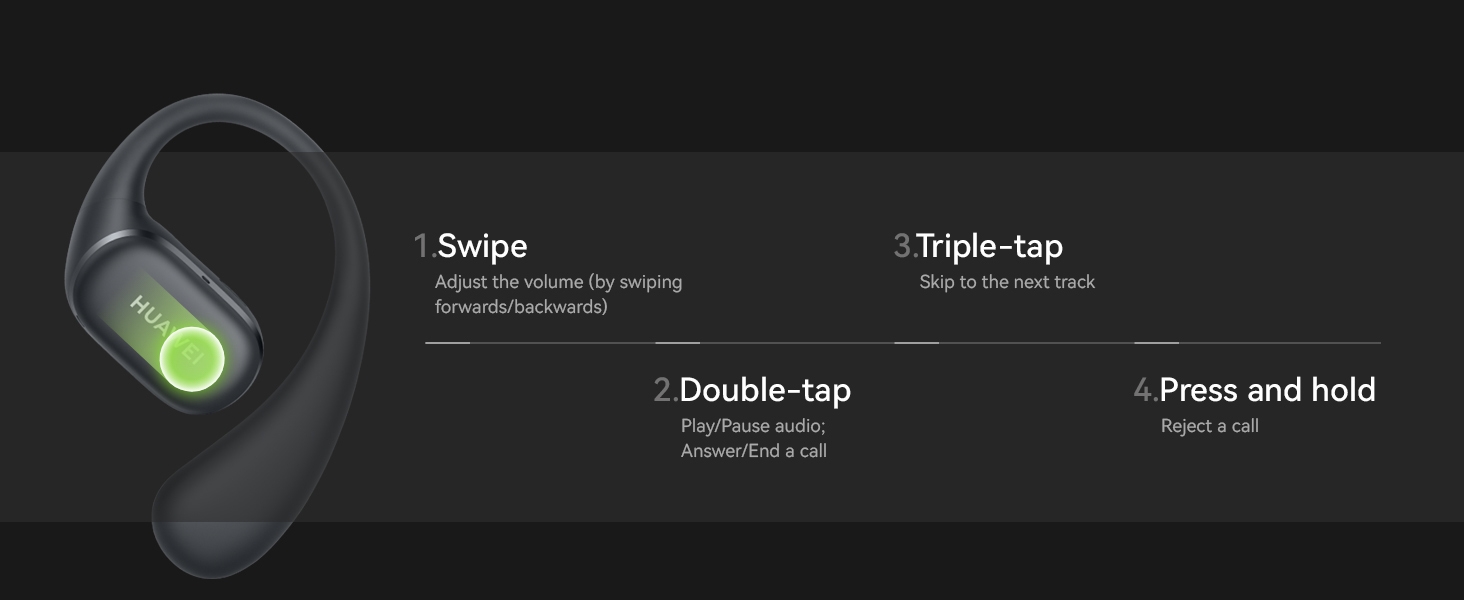The image size is (1464, 600).
Task: Select the "Double-tap" heading
Action: point(765,390)
